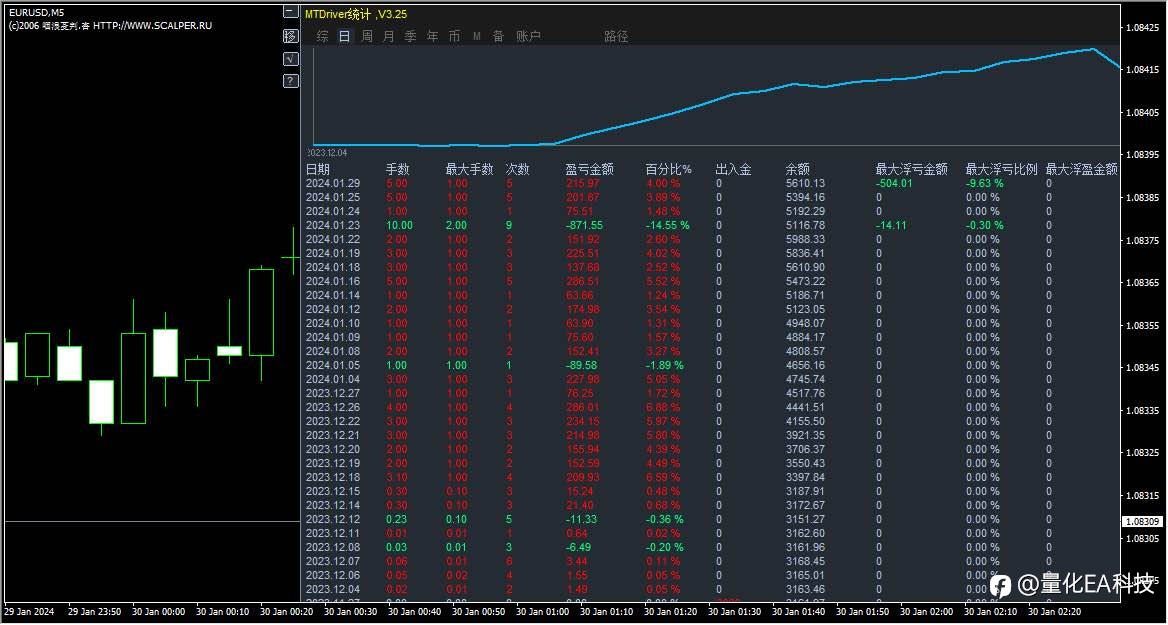Screen dimensions: 1168x625
Task: Switch to the 综 summary tab
Action: [323, 36]
